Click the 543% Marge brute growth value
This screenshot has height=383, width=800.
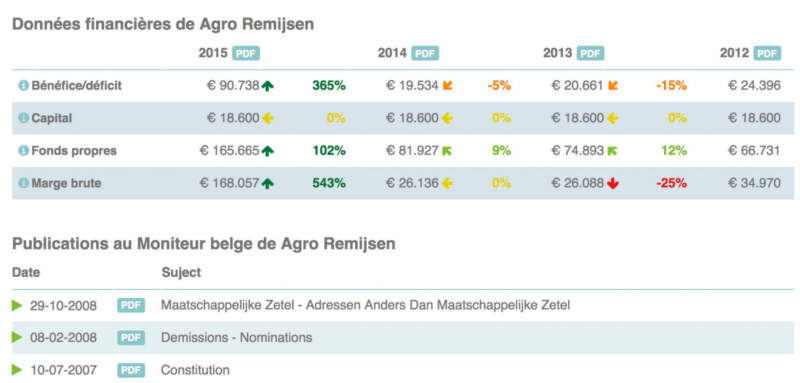coord(329,183)
